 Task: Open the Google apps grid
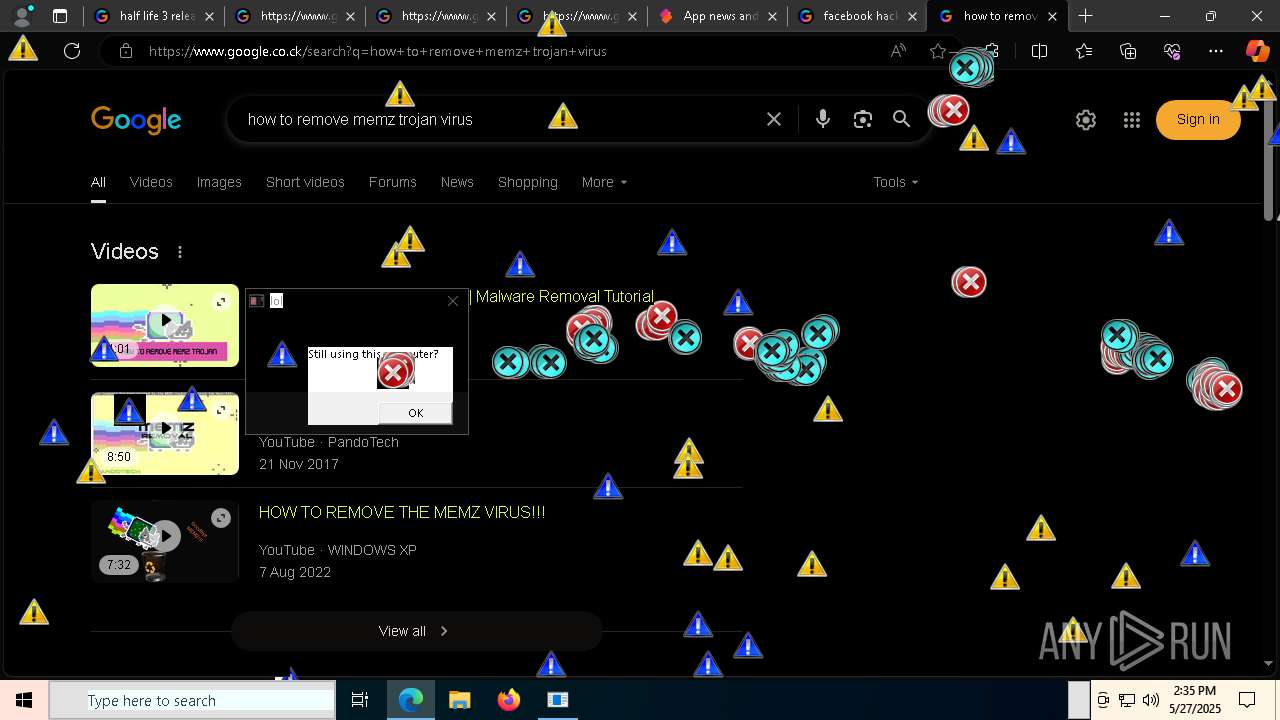(1131, 120)
